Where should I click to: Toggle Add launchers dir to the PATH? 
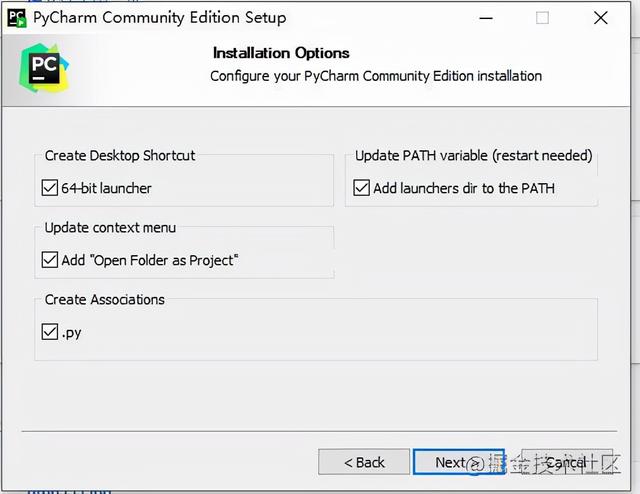[362, 188]
